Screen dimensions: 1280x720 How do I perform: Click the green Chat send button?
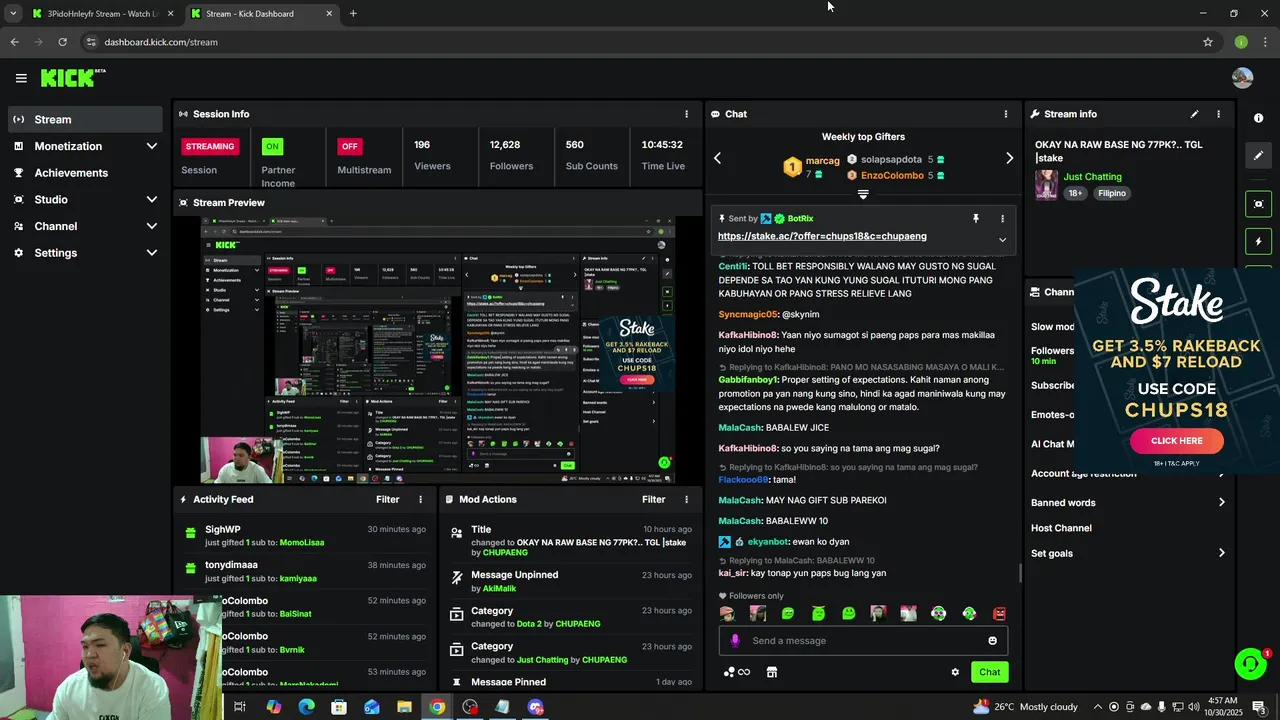click(989, 672)
